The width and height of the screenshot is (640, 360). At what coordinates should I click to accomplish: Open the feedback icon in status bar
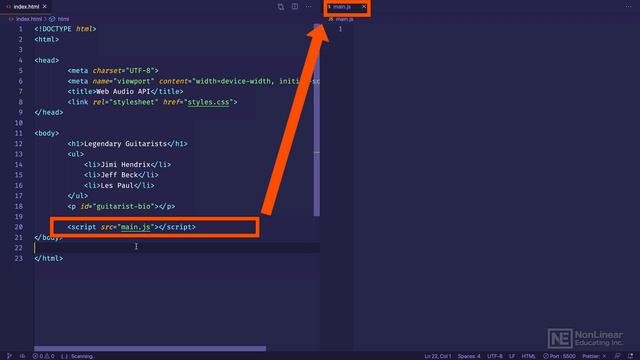pos(618,356)
